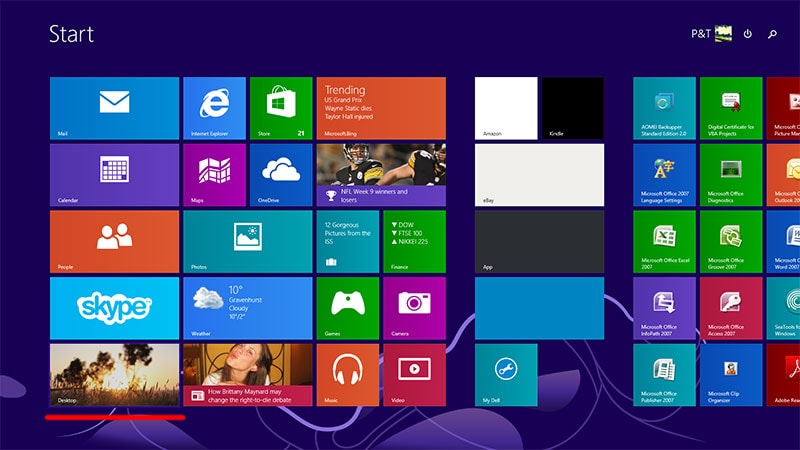
Task: Launch Microsoft Office Excel 2007
Action: [x=663, y=241]
